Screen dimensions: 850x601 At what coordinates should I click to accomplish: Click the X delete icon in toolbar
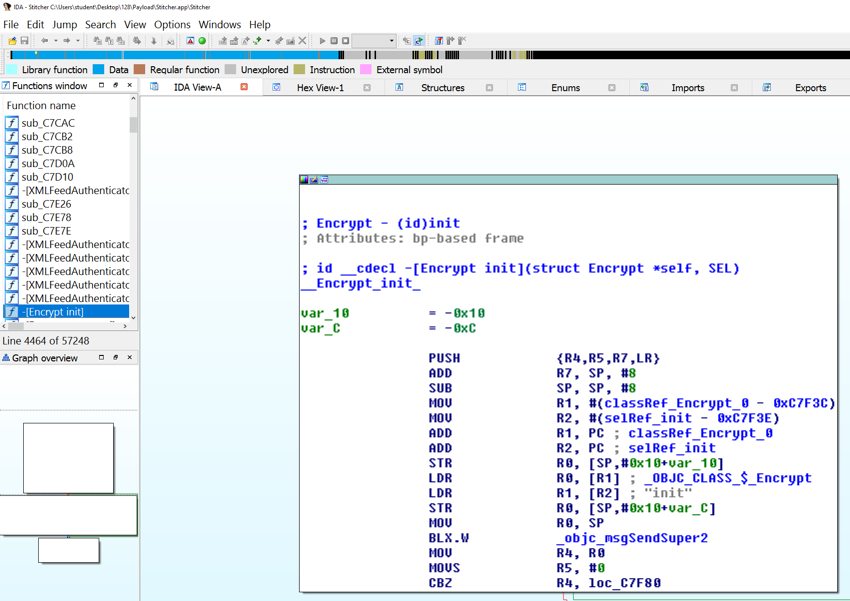[303, 41]
